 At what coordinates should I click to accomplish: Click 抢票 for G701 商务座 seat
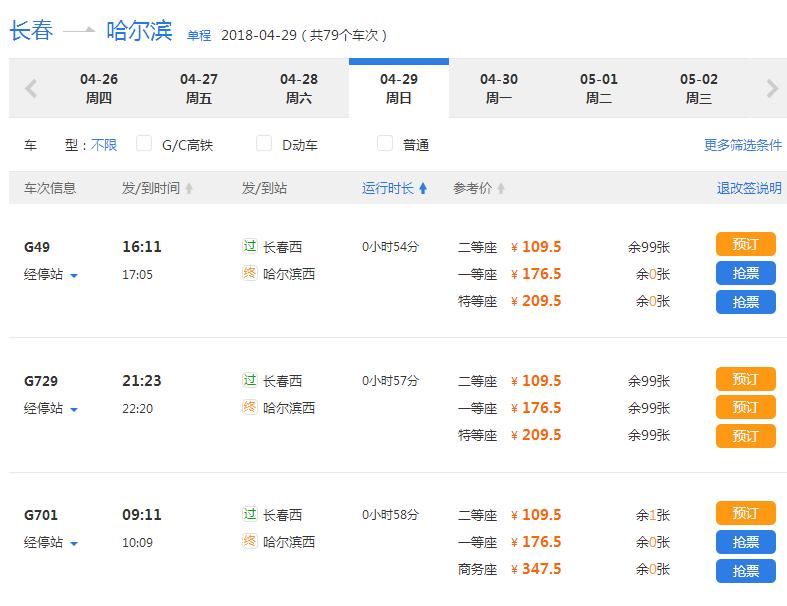(745, 571)
